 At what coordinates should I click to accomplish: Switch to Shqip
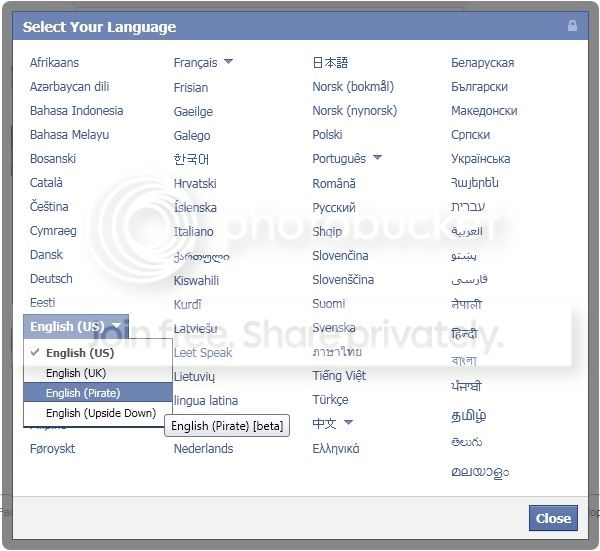[x=327, y=231]
